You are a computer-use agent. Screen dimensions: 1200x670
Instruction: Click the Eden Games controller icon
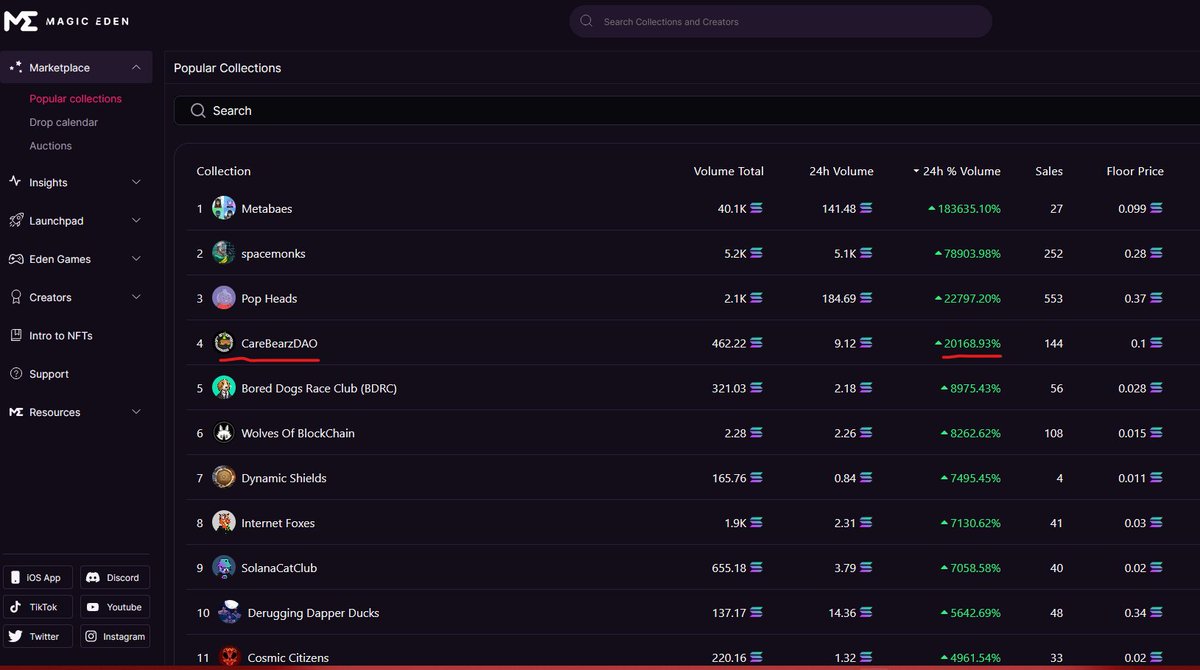point(15,259)
